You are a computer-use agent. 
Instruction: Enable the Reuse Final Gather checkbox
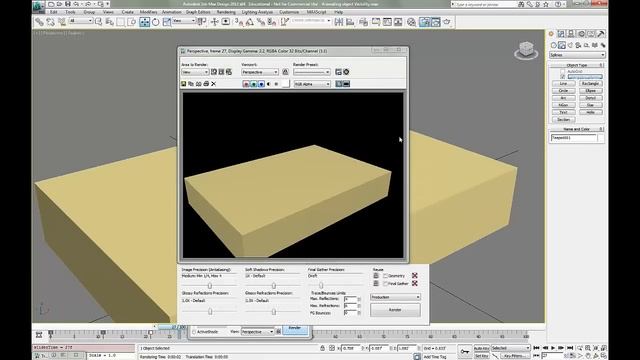(x=385, y=283)
